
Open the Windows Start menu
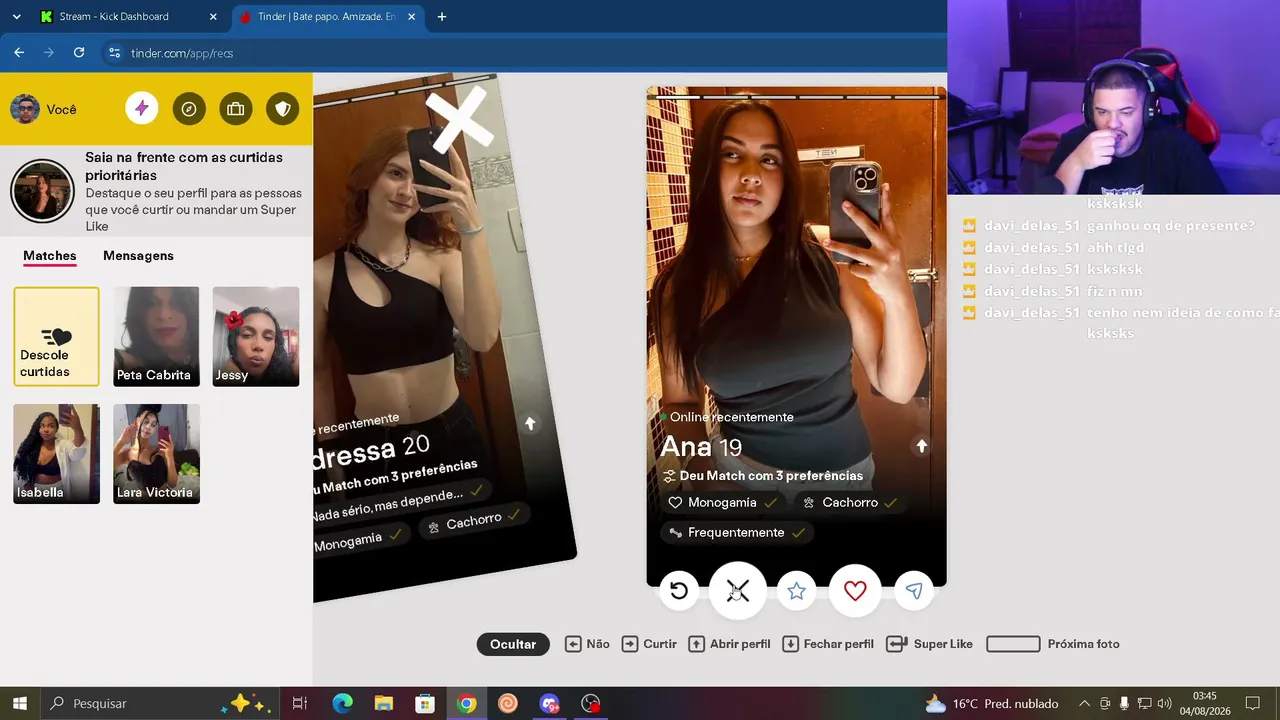pos(19,703)
